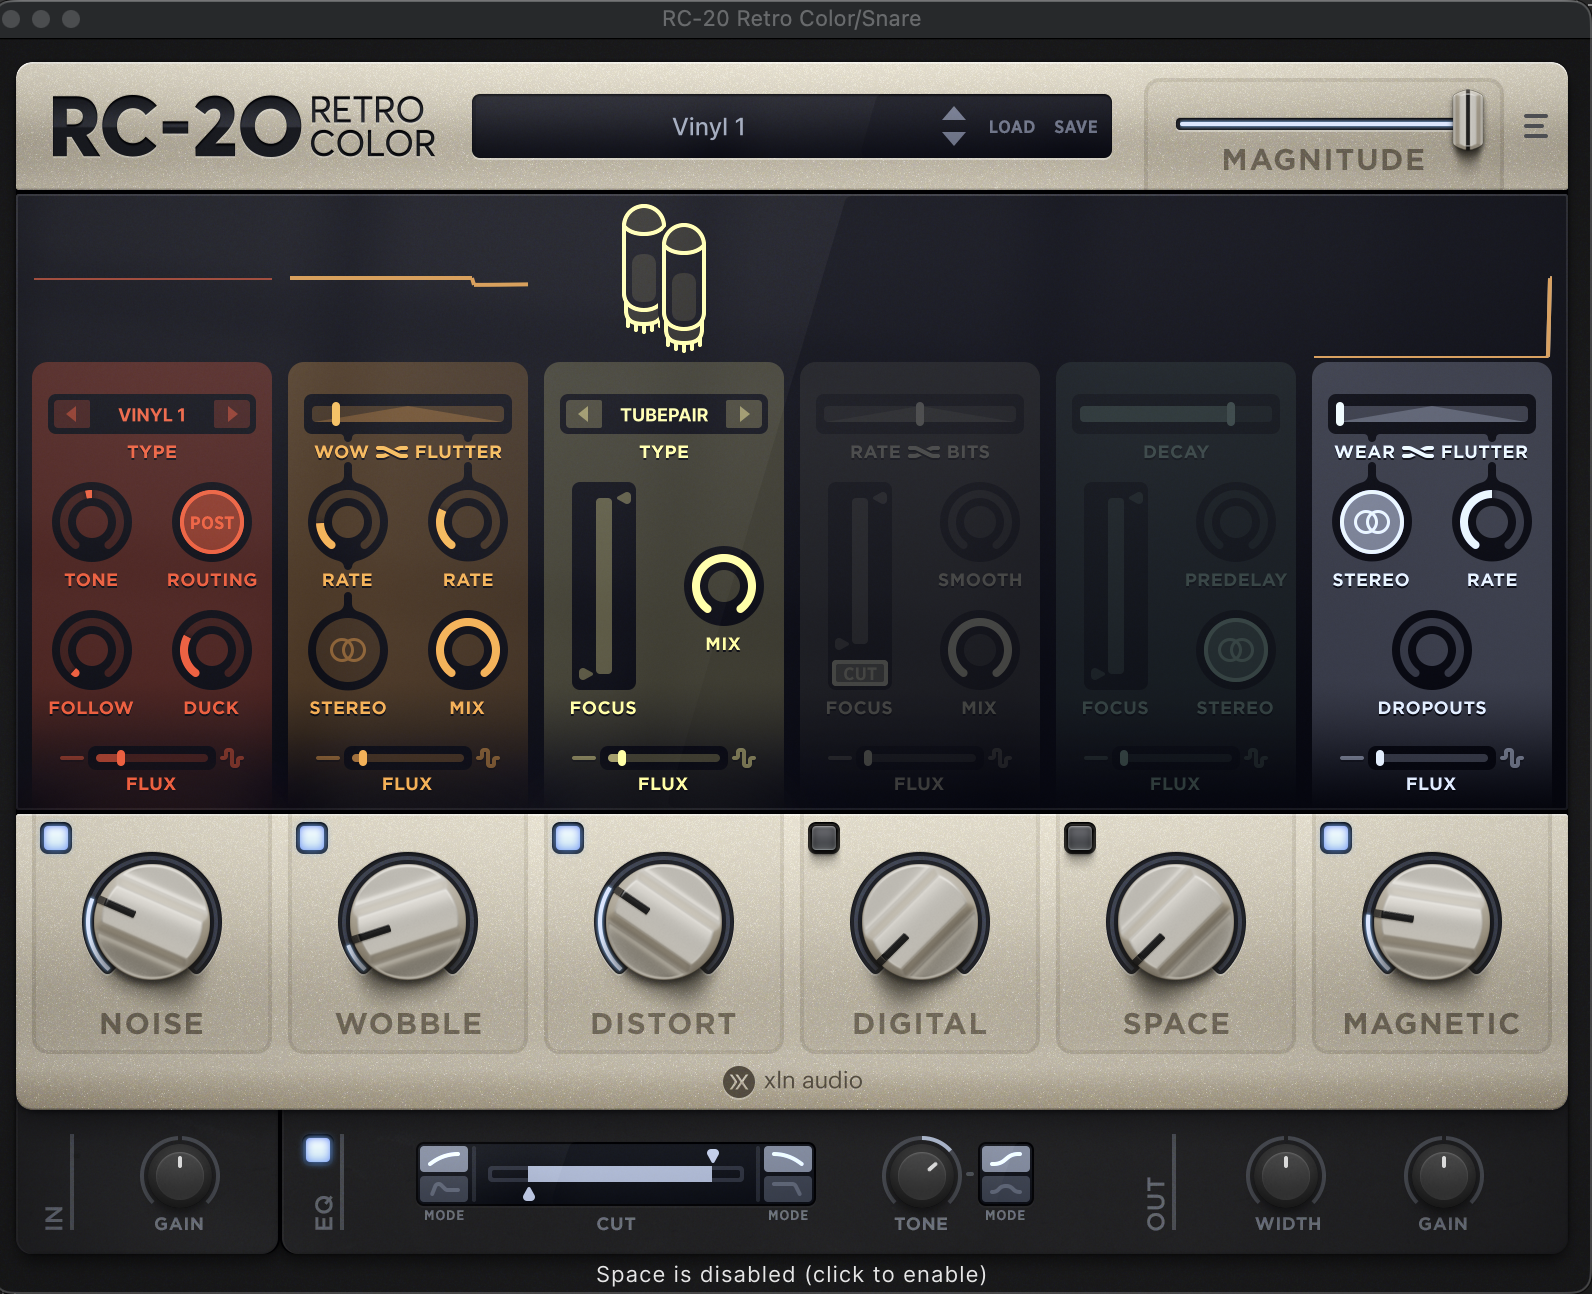Click the output GAIN knob
Viewport: 1592px width, 1294px height.
click(x=1443, y=1175)
